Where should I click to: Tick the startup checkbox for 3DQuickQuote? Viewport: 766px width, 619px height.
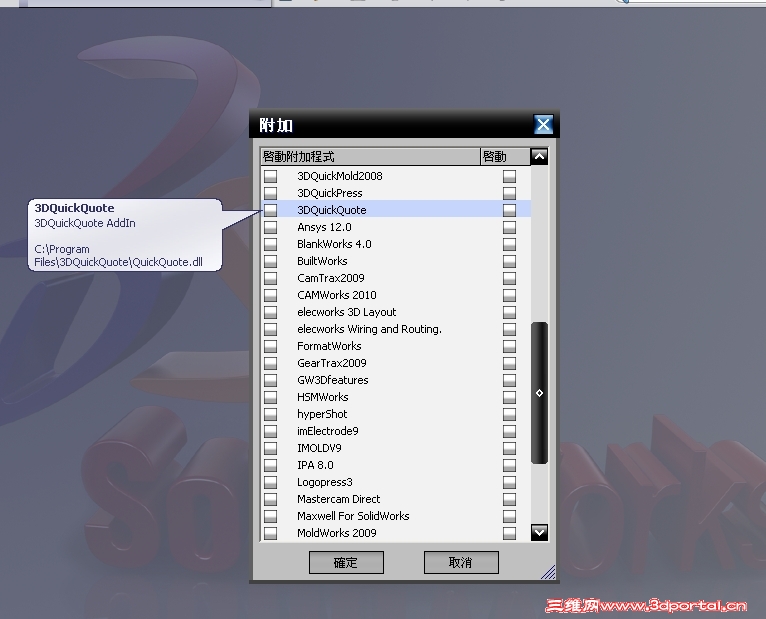click(509, 210)
